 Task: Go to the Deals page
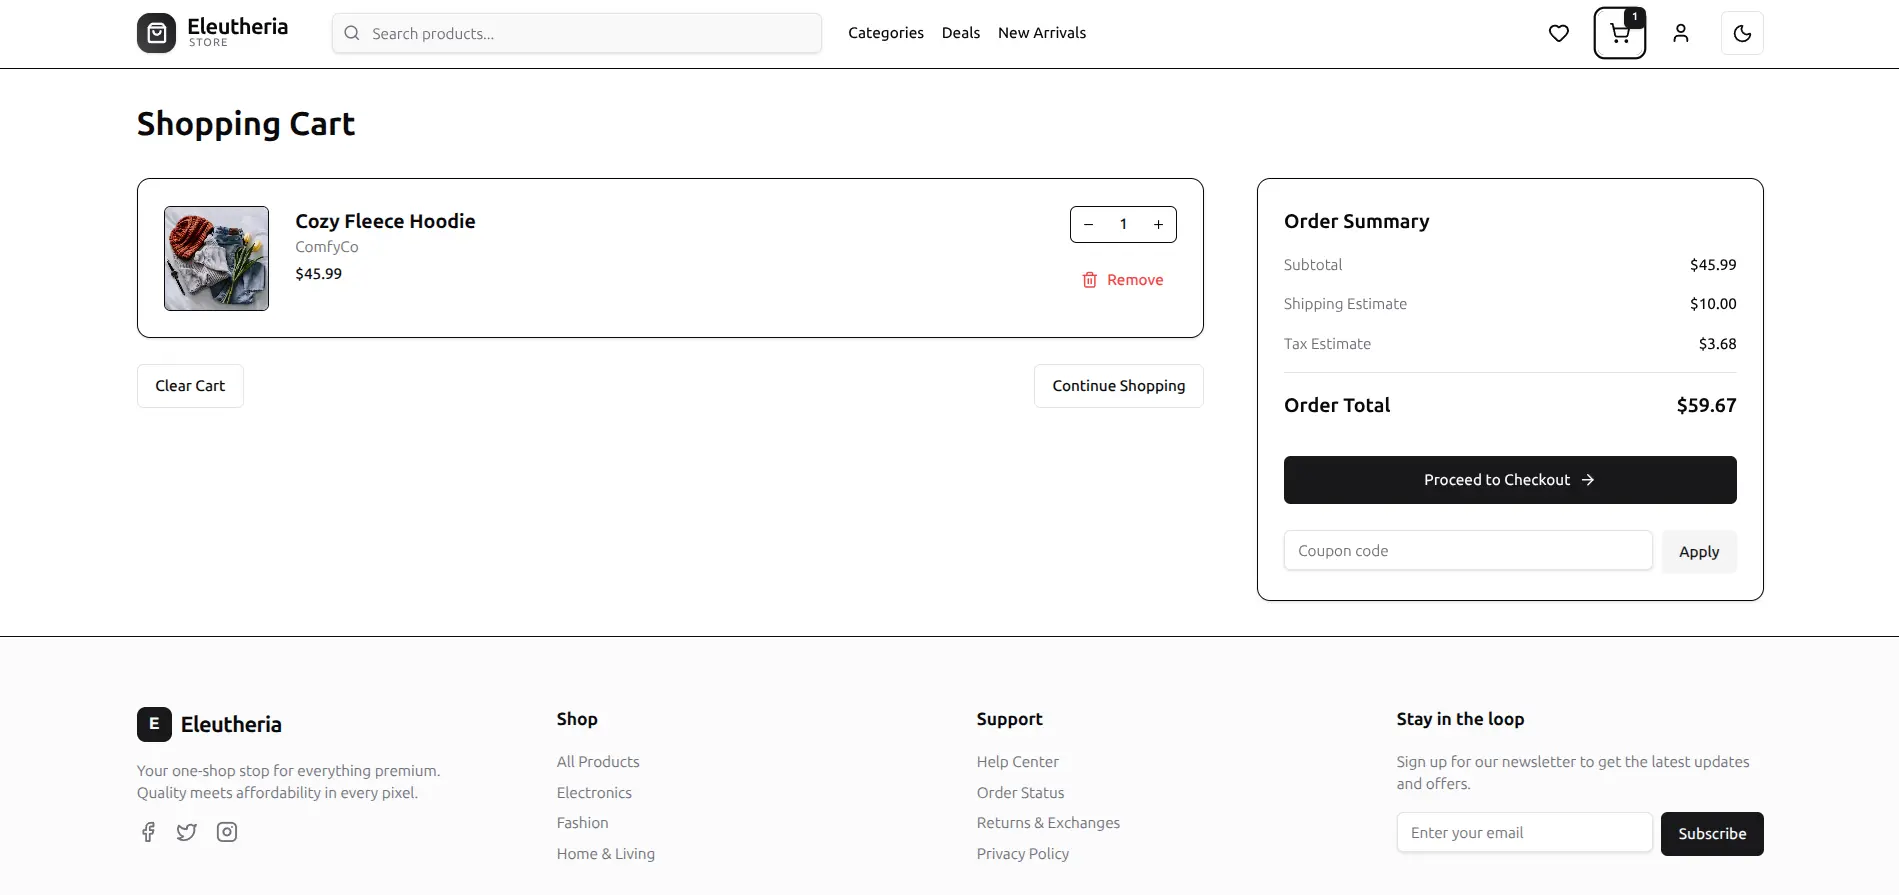pos(960,33)
